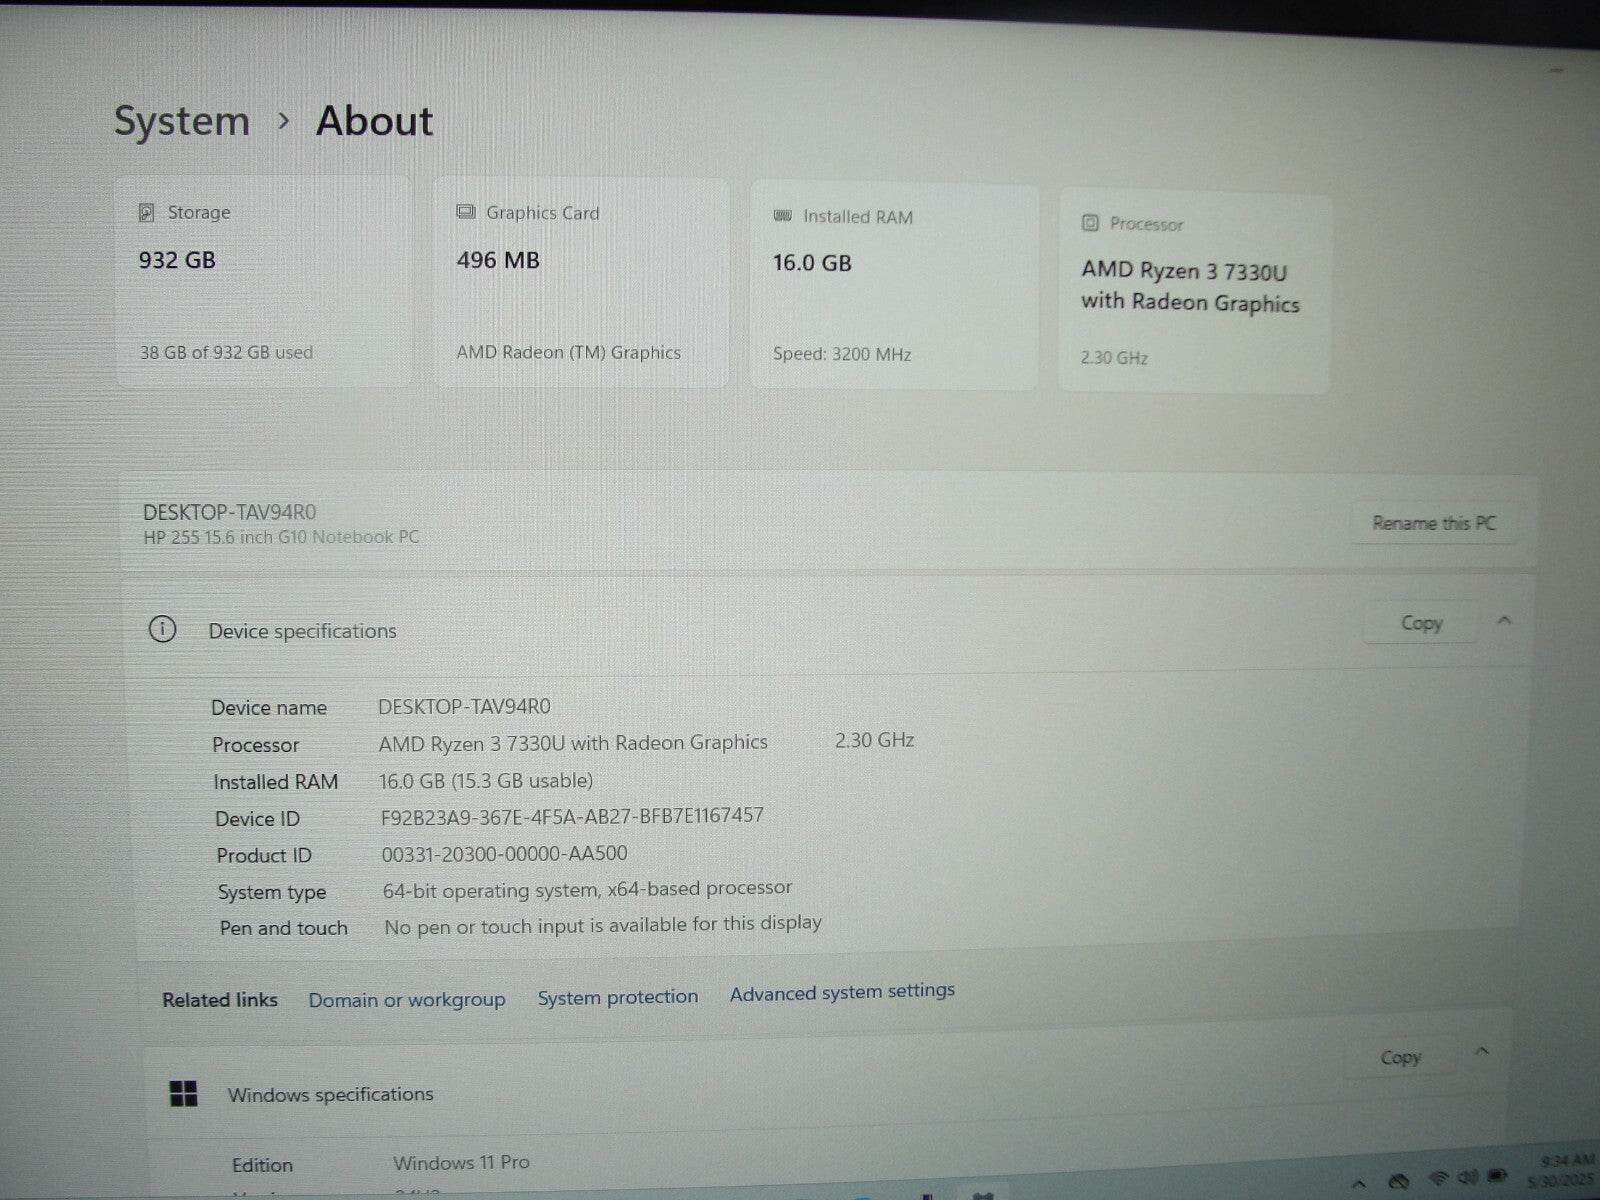Click the Graphics Card icon

click(465, 212)
